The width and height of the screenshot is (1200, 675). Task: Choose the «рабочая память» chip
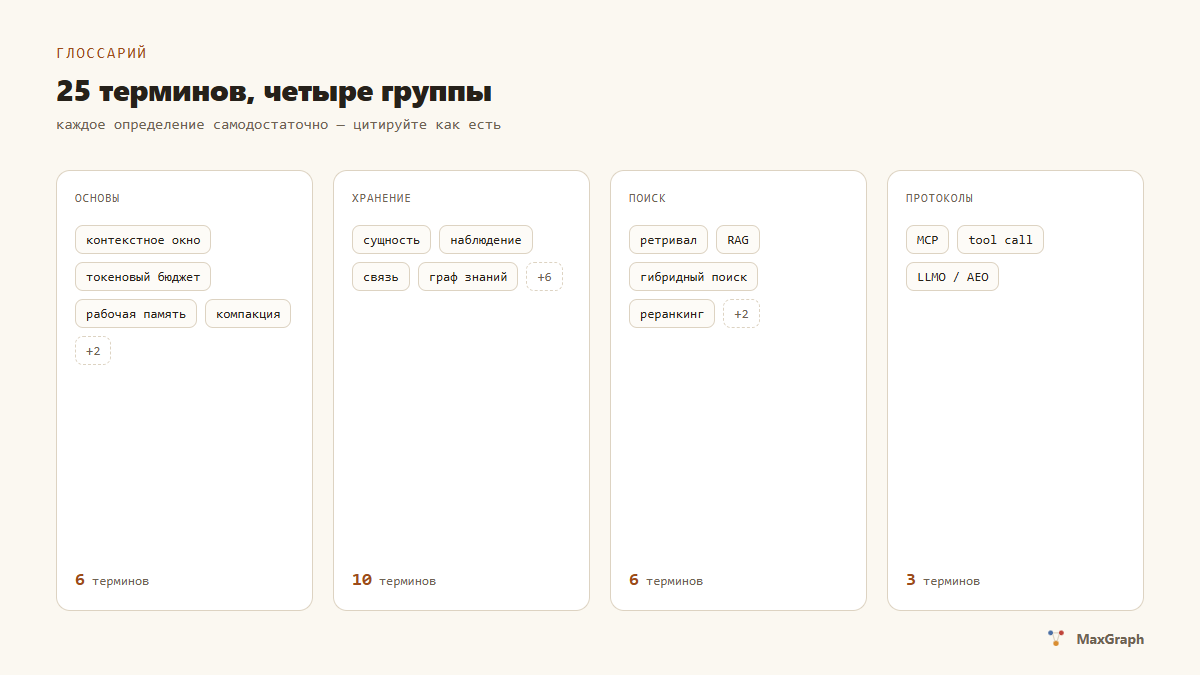[x=136, y=314]
